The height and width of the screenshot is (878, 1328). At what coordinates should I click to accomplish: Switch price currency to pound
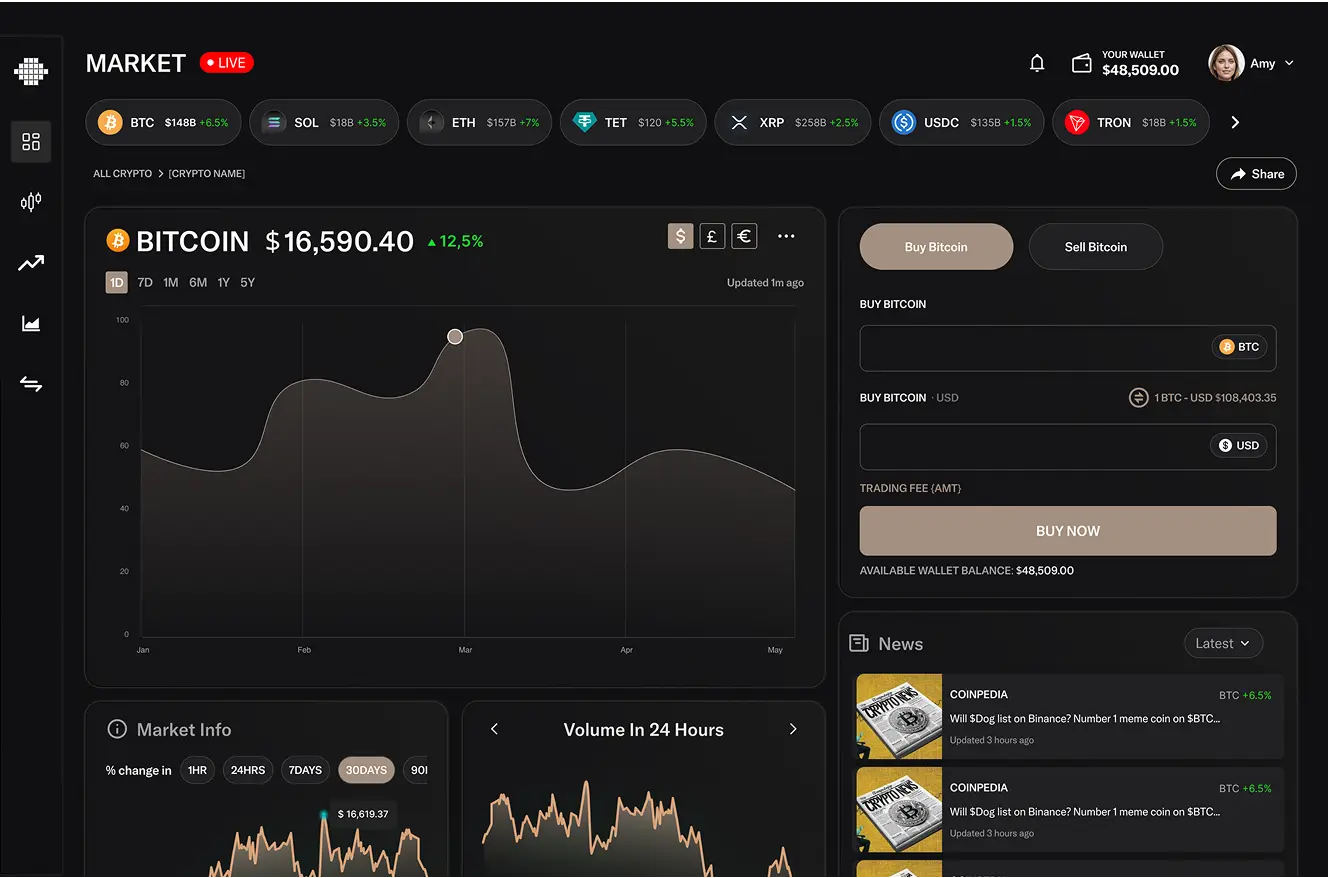(712, 236)
